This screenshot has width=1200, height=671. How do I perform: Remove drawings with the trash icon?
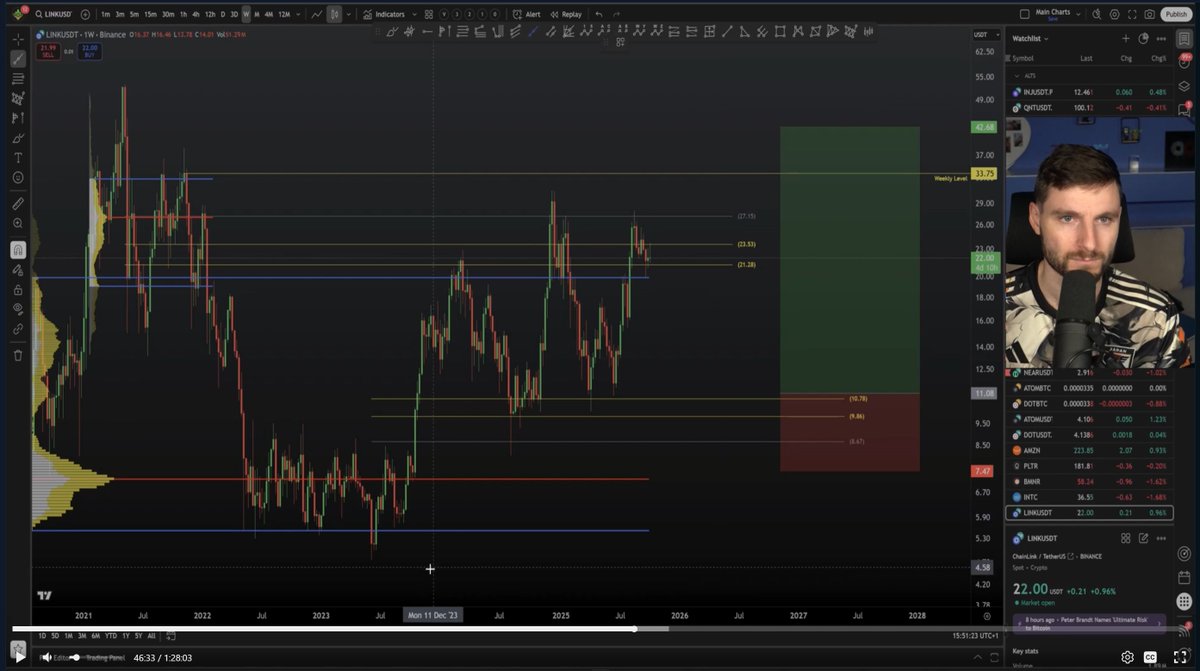pos(18,354)
